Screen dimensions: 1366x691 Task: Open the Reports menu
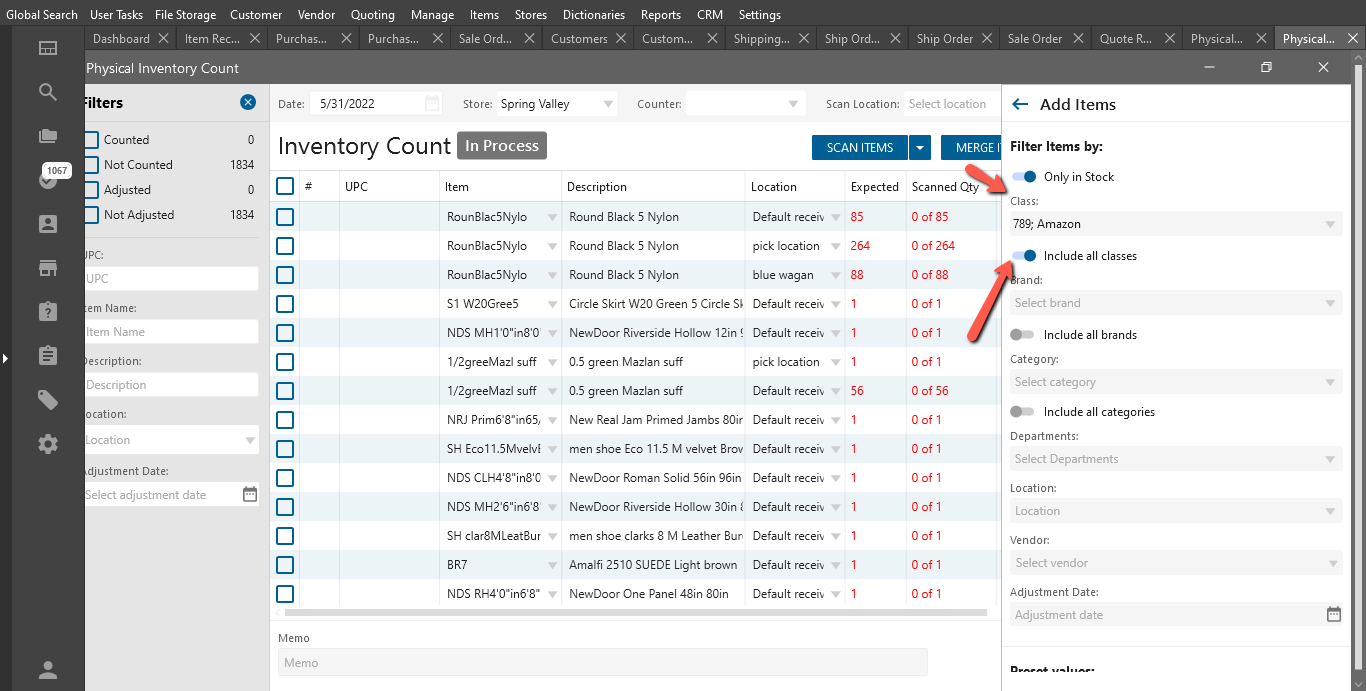click(x=660, y=15)
